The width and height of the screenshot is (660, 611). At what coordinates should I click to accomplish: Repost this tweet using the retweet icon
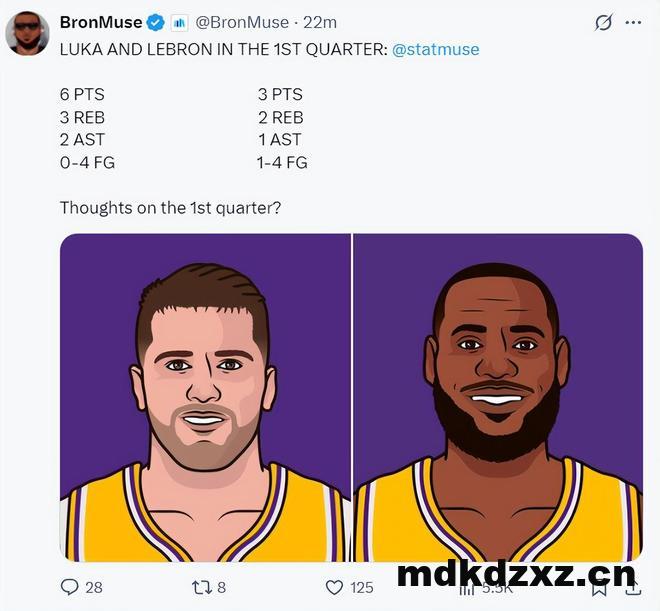[x=200, y=587]
